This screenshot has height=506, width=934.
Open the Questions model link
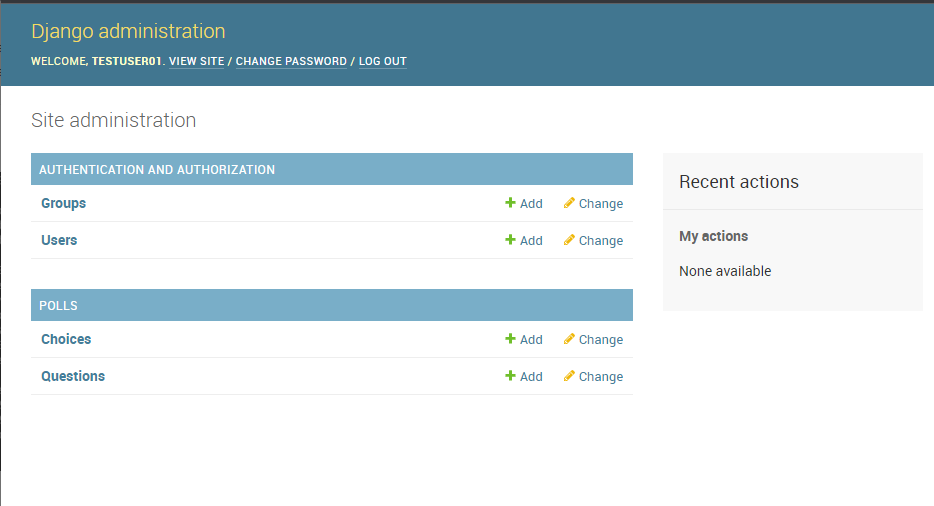click(73, 376)
